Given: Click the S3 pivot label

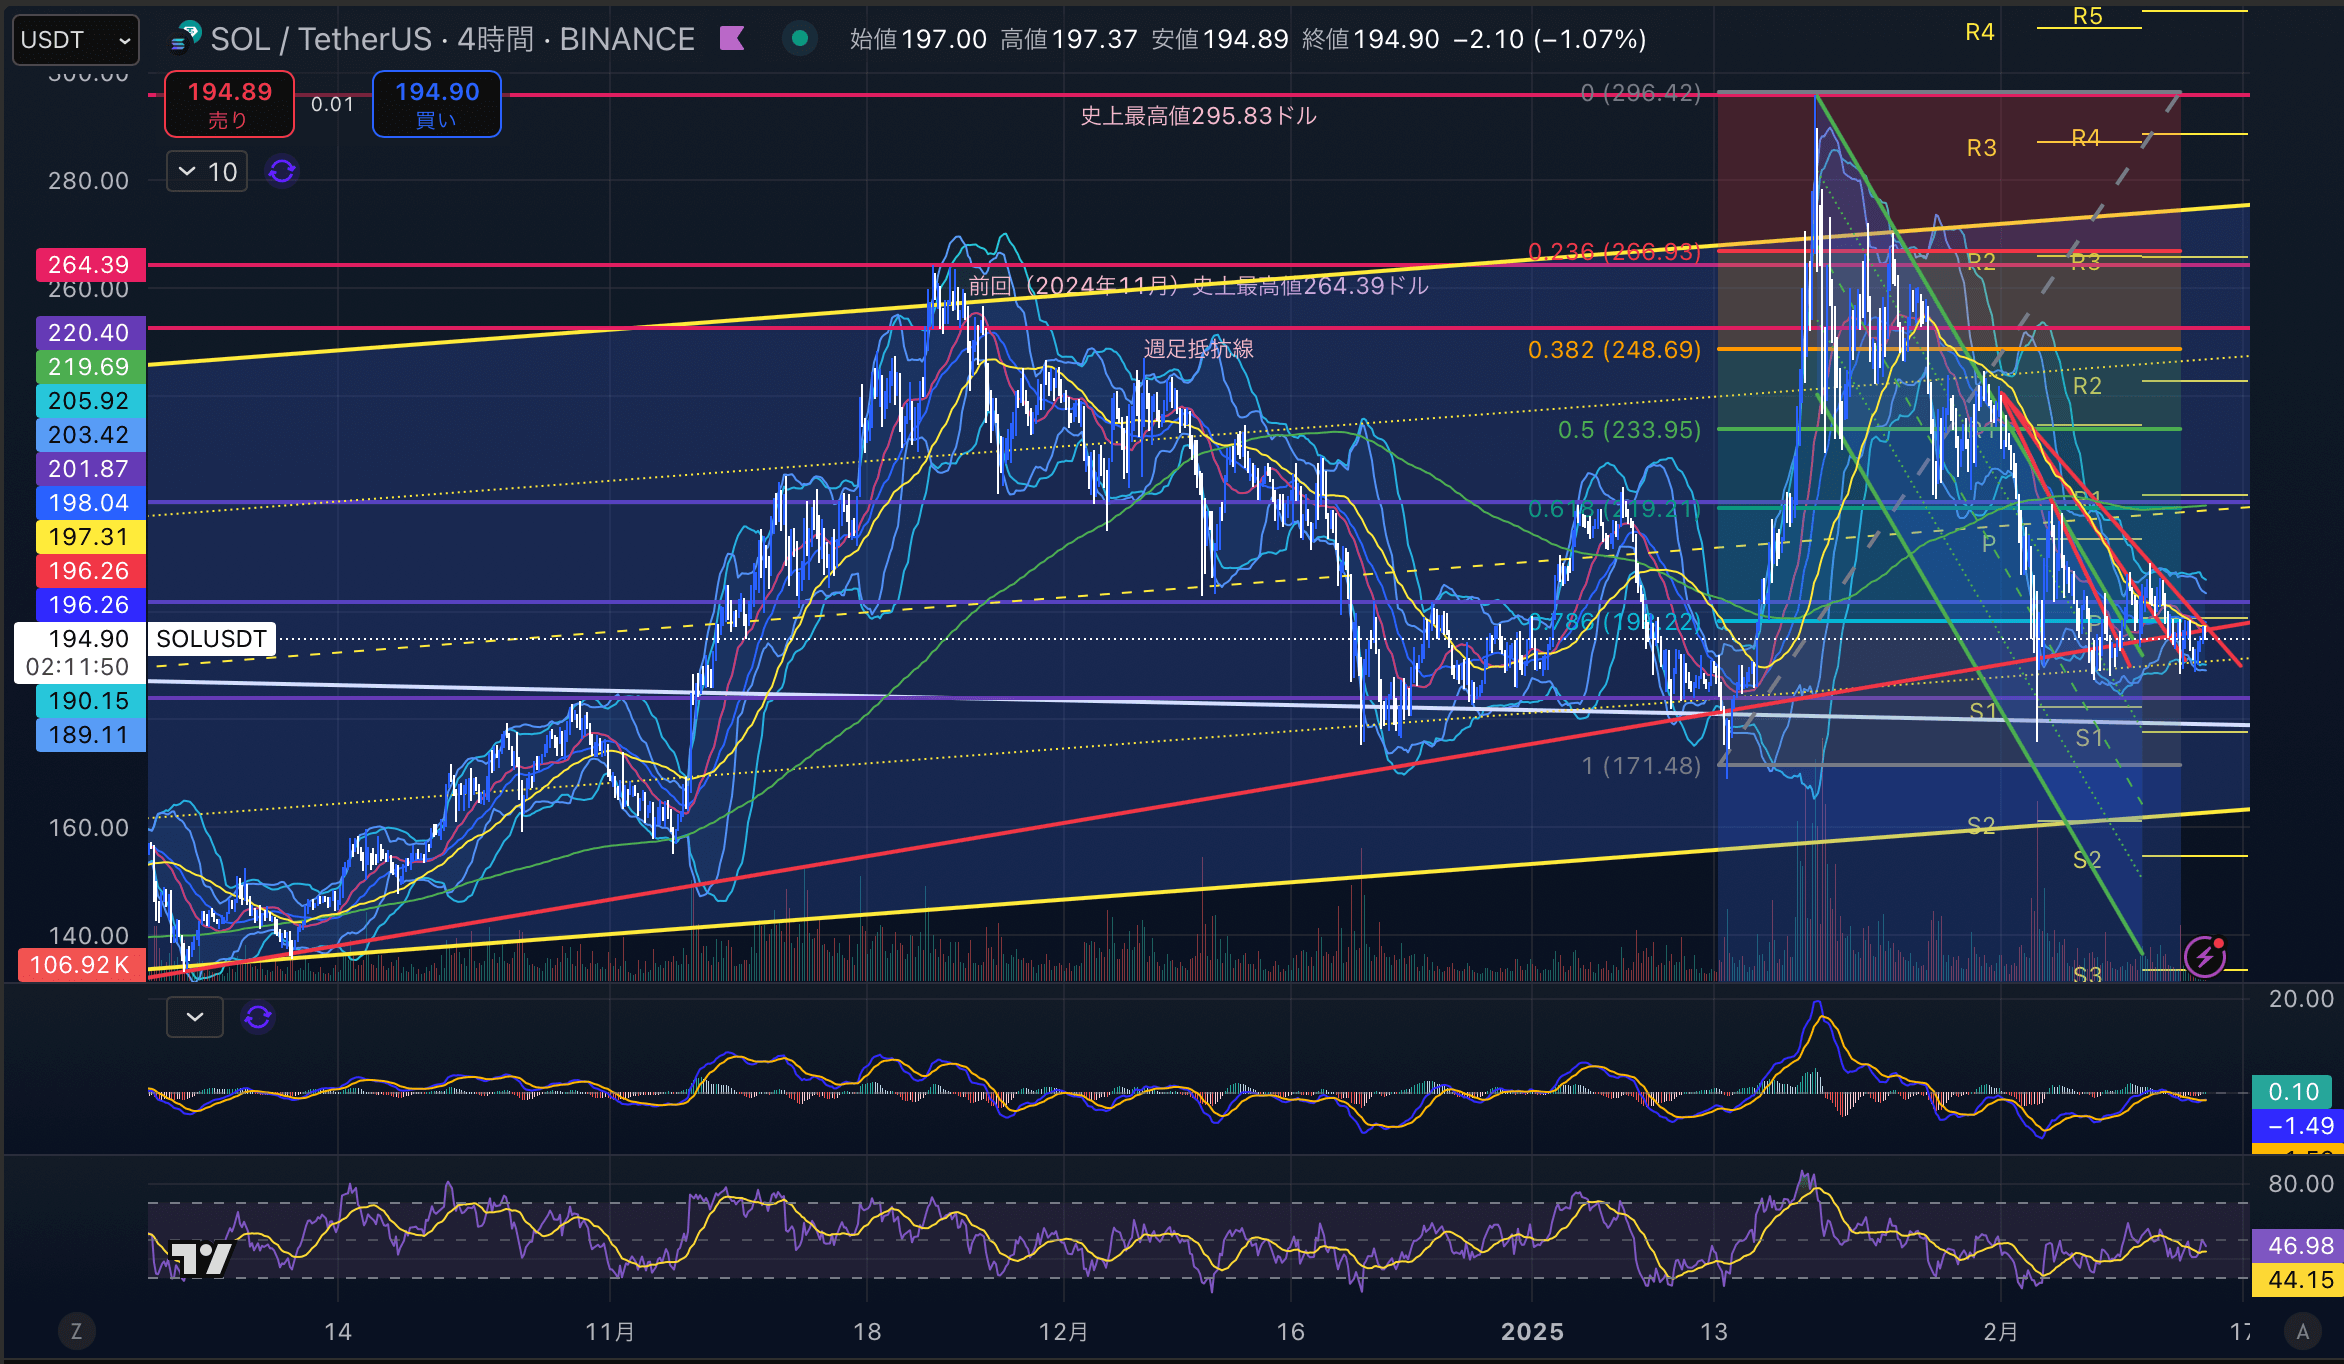Looking at the screenshot, I should [2087, 974].
